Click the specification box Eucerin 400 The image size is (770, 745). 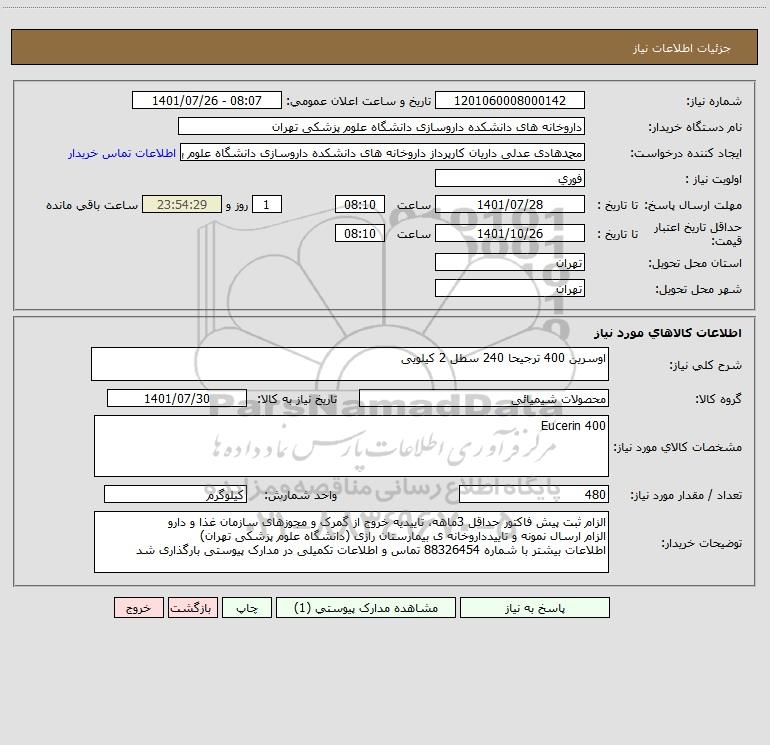[351, 446]
